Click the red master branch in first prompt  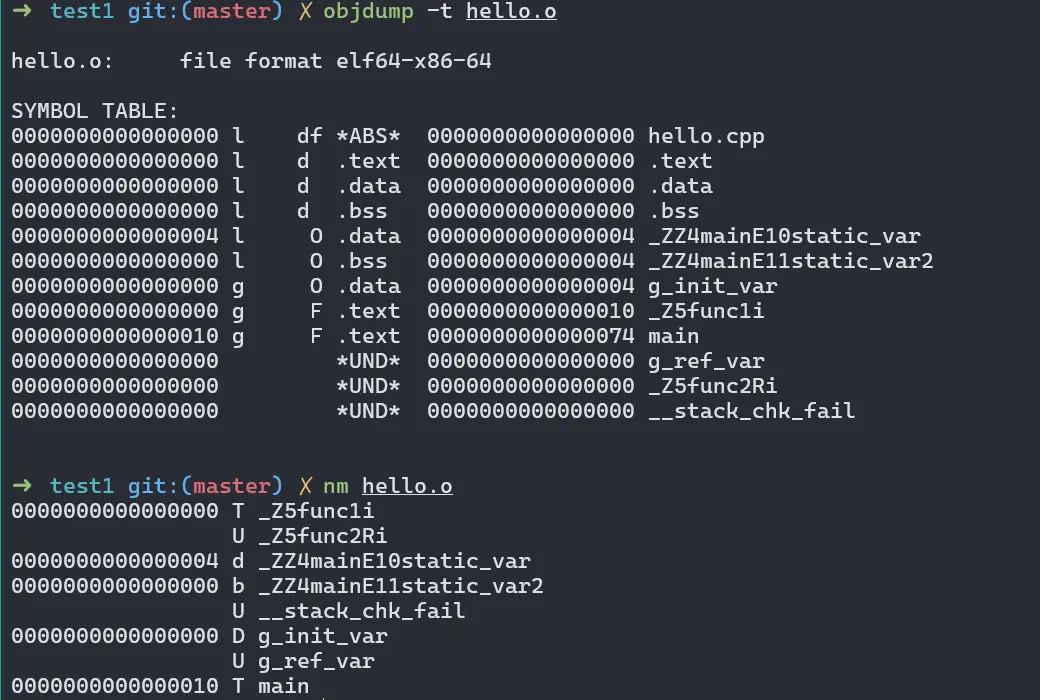[x=231, y=12]
